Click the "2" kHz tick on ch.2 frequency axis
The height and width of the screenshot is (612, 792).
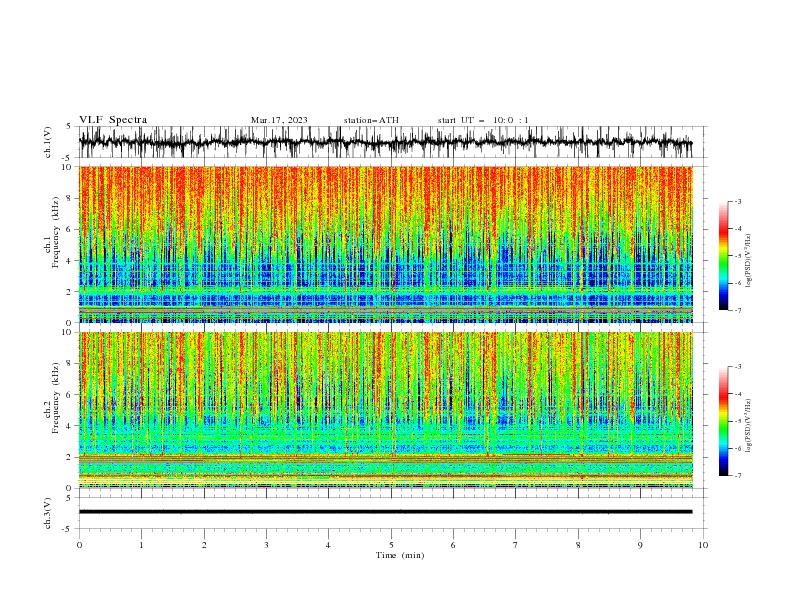pyautogui.click(x=71, y=457)
